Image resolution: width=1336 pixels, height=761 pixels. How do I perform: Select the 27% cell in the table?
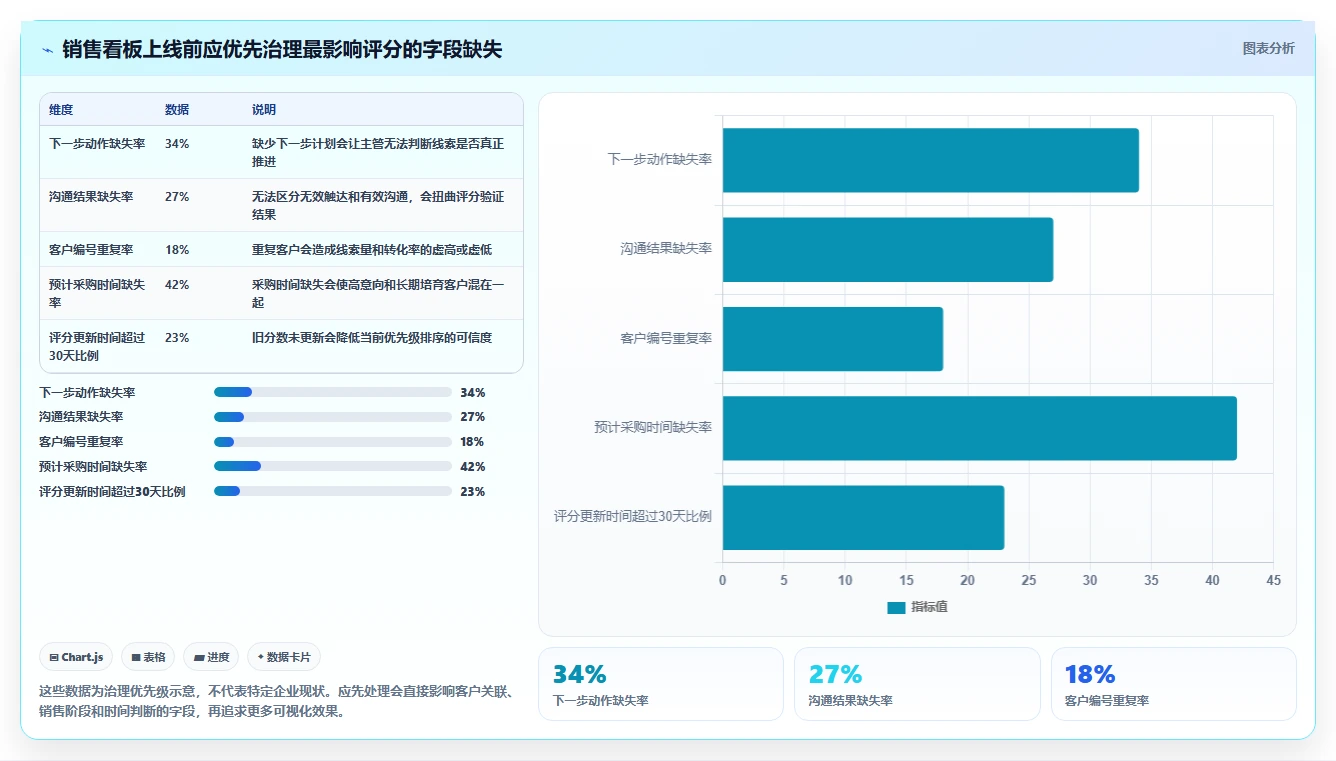(177, 197)
